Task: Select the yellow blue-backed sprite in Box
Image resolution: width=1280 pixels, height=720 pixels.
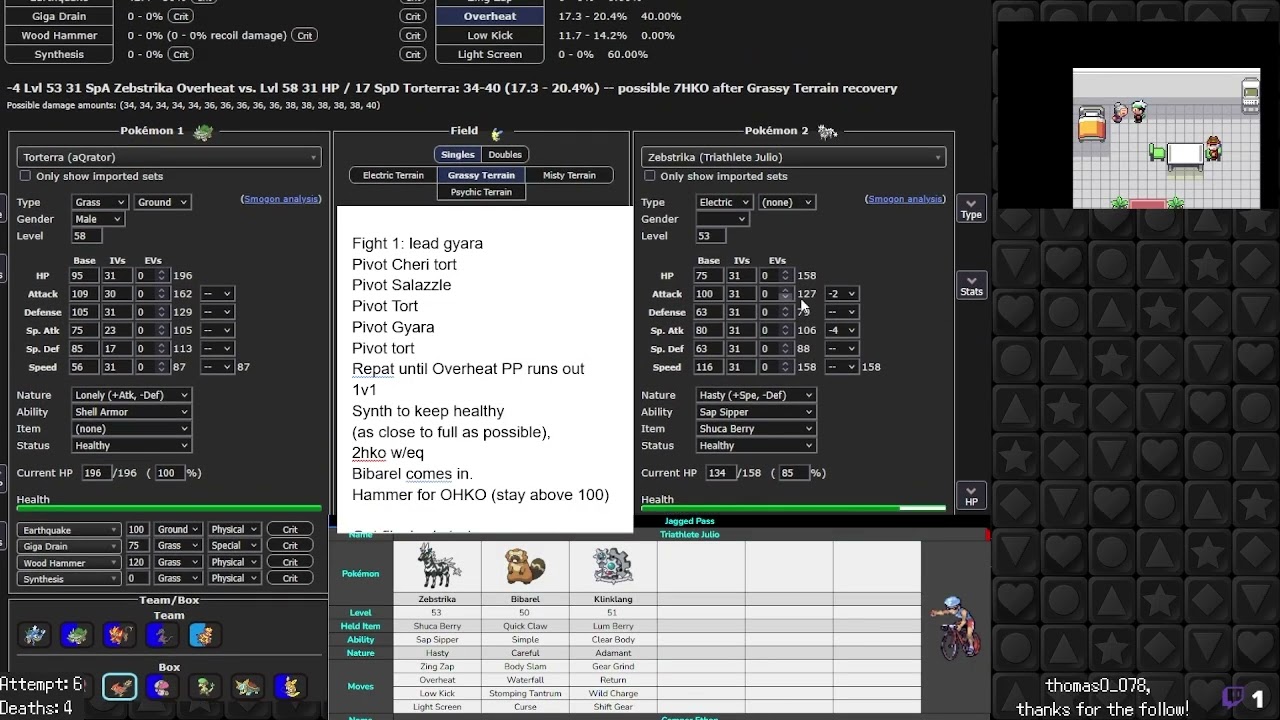Action: click(x=289, y=687)
